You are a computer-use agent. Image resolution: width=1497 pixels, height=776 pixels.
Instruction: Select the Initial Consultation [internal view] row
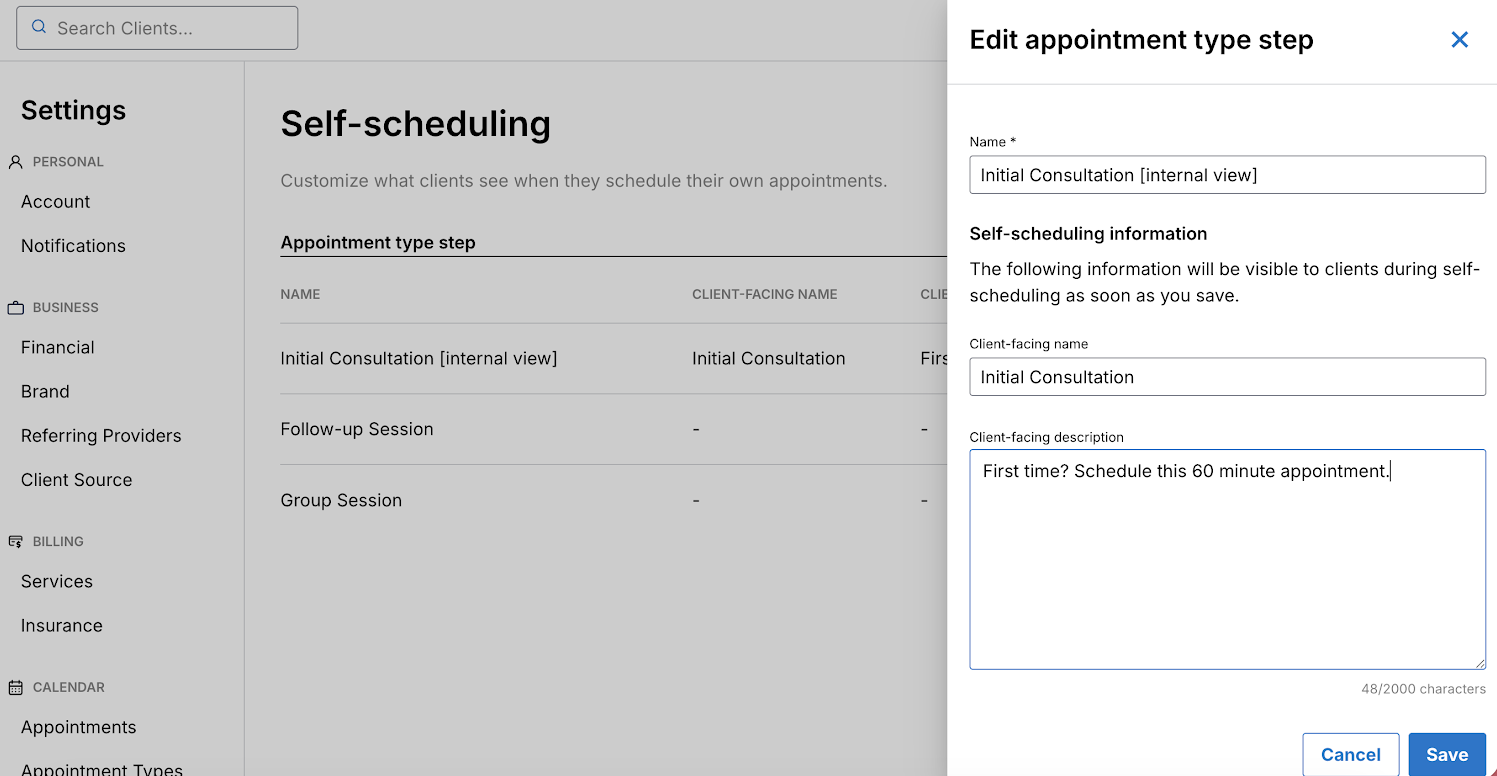coord(613,358)
